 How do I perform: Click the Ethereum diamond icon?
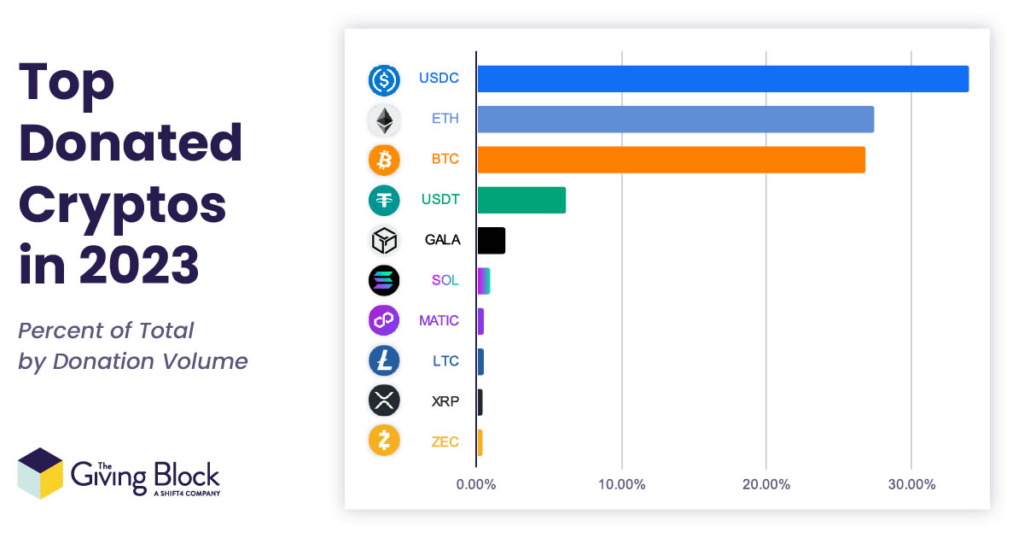click(x=384, y=121)
